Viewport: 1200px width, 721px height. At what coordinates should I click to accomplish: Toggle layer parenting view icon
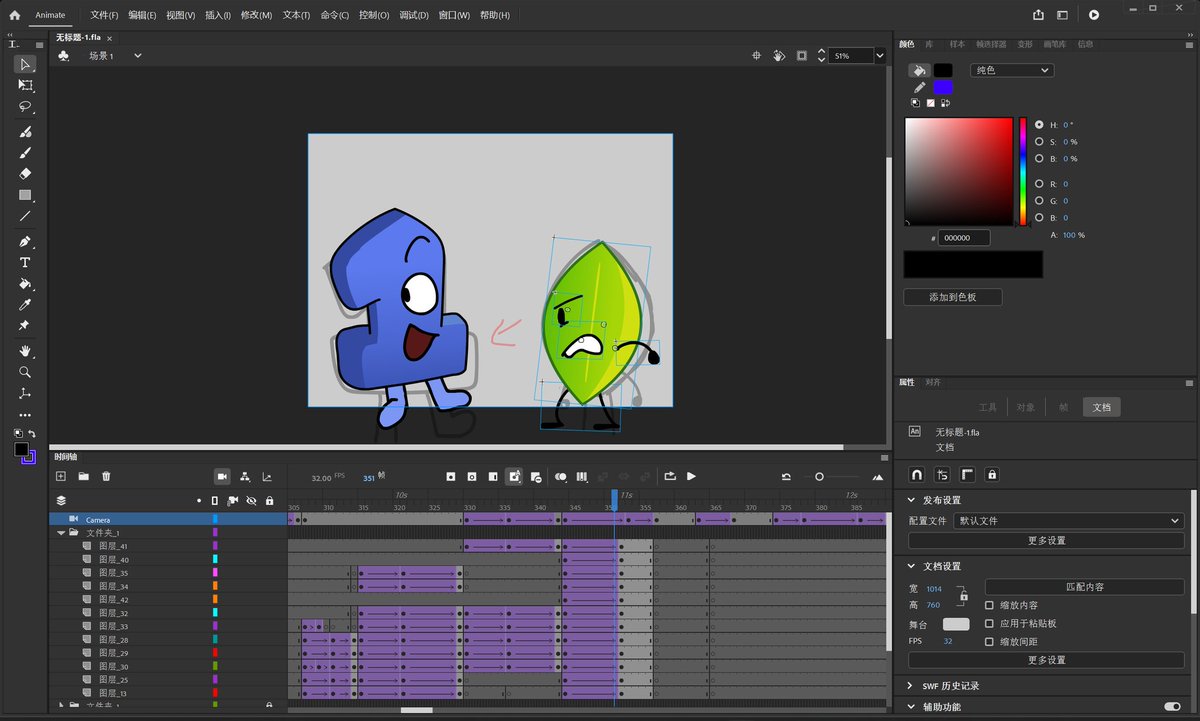(x=245, y=477)
